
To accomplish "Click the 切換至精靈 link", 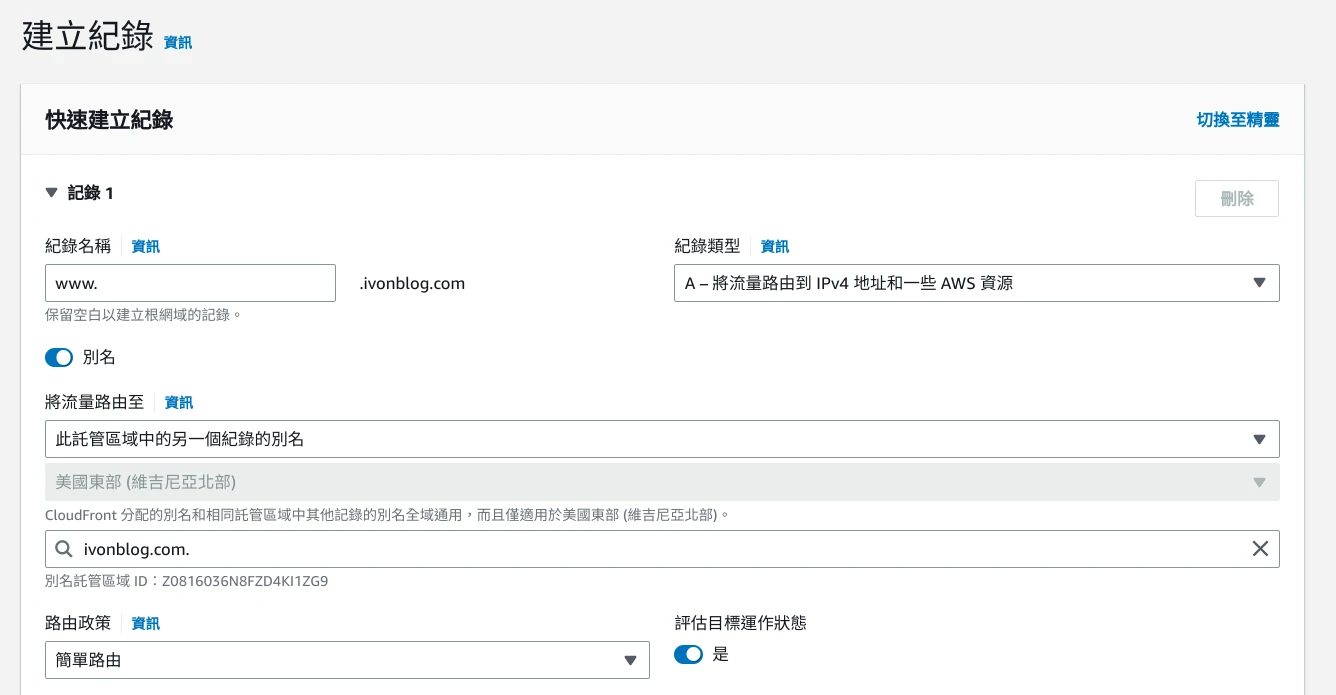I will point(1237,120).
